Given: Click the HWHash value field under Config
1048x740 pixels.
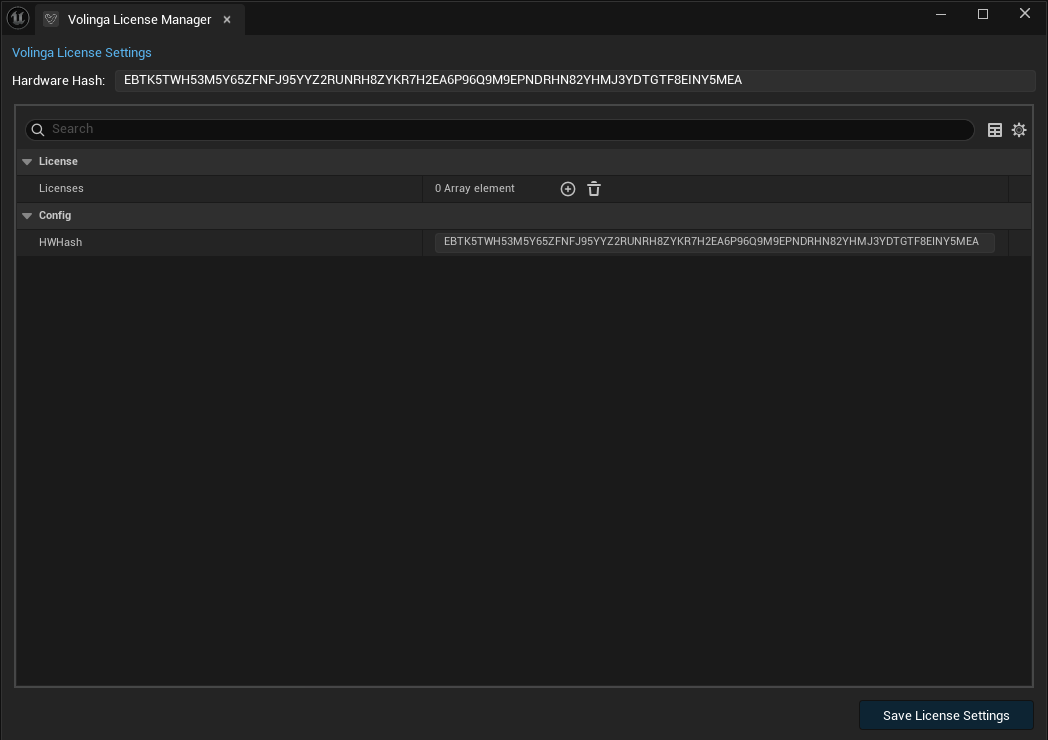Looking at the screenshot, I should point(713,242).
